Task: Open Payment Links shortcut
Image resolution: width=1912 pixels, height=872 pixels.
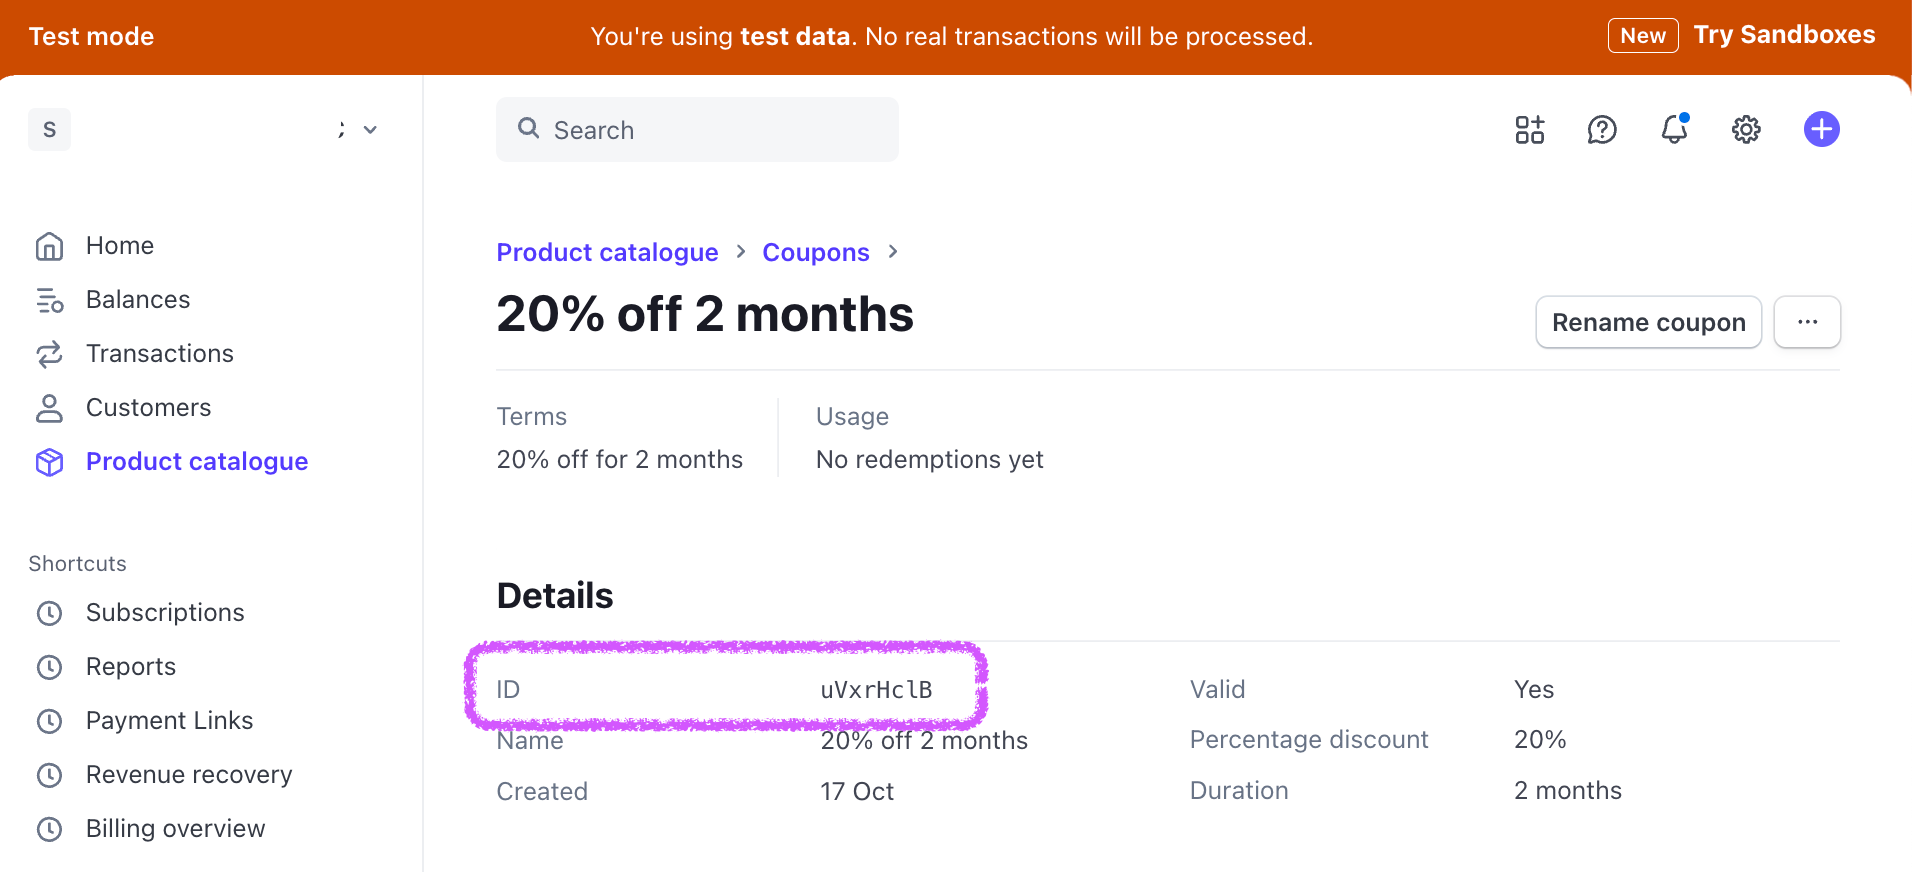Action: [169, 721]
